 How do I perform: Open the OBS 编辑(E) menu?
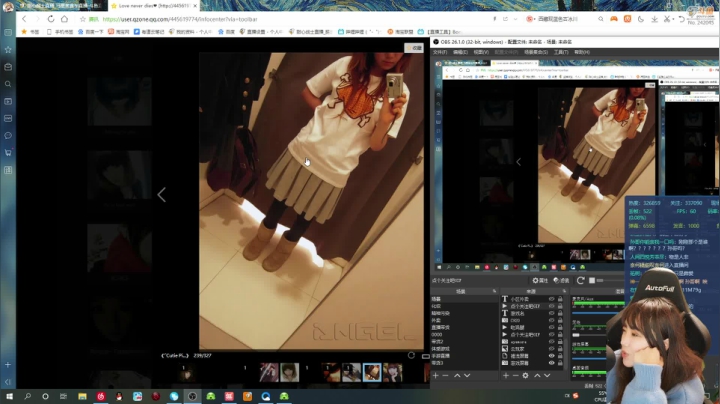(x=460, y=52)
